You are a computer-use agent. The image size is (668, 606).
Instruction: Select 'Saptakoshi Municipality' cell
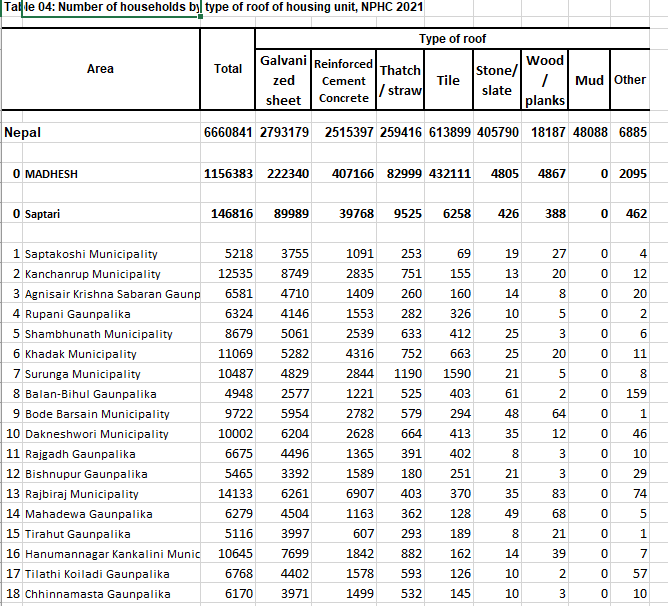[111, 254]
